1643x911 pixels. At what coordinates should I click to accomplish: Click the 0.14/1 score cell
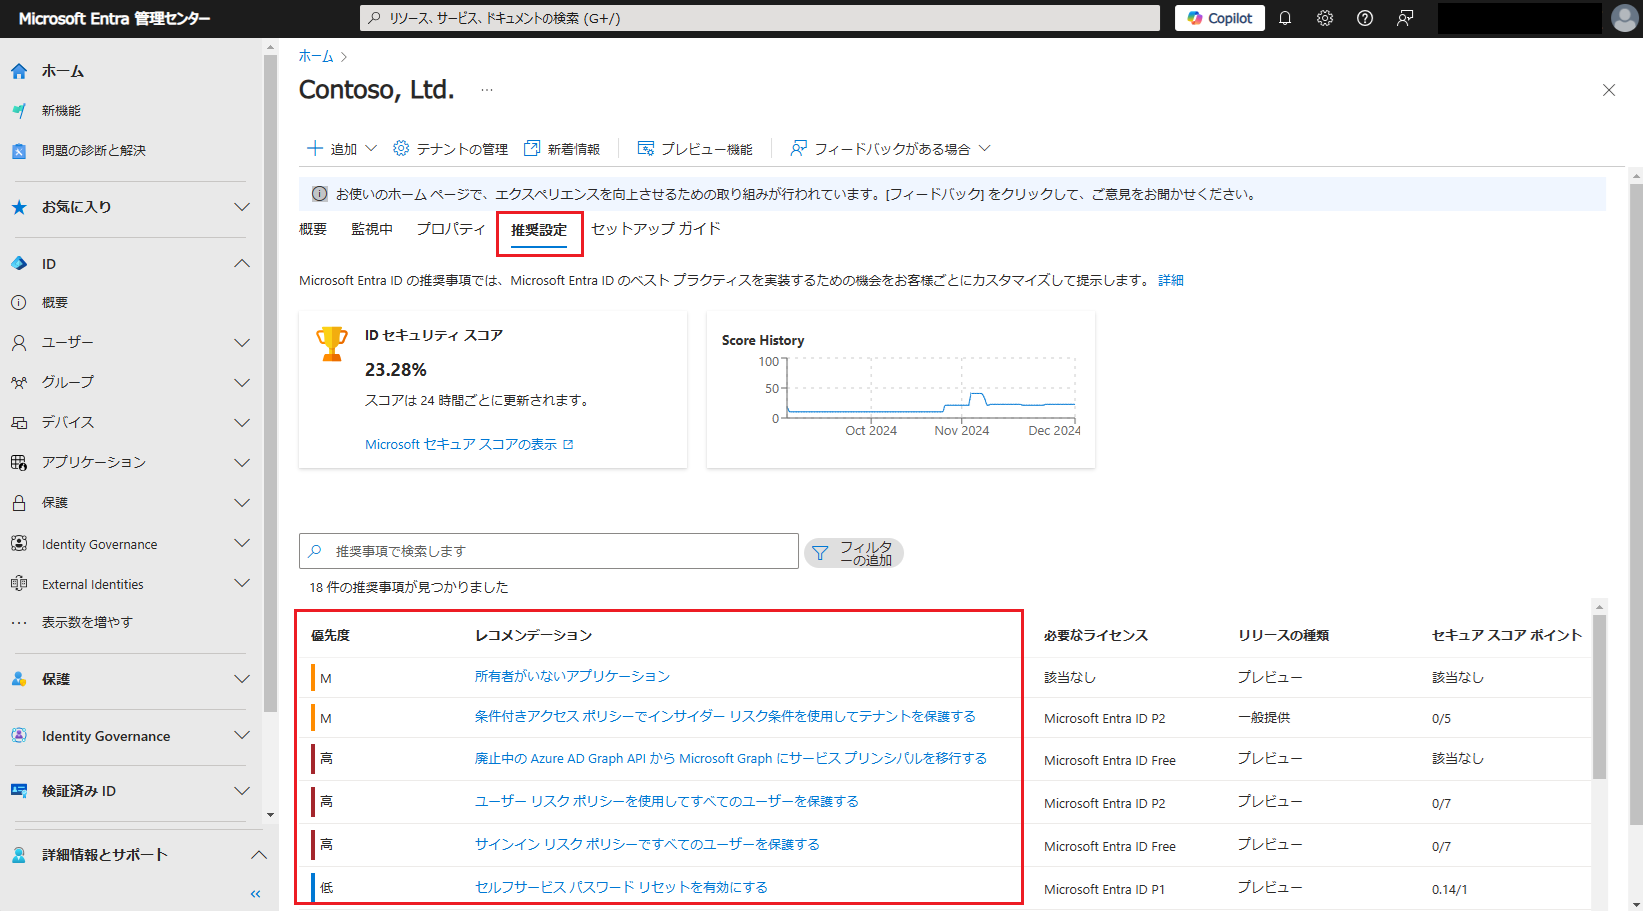pyautogui.click(x=1449, y=889)
